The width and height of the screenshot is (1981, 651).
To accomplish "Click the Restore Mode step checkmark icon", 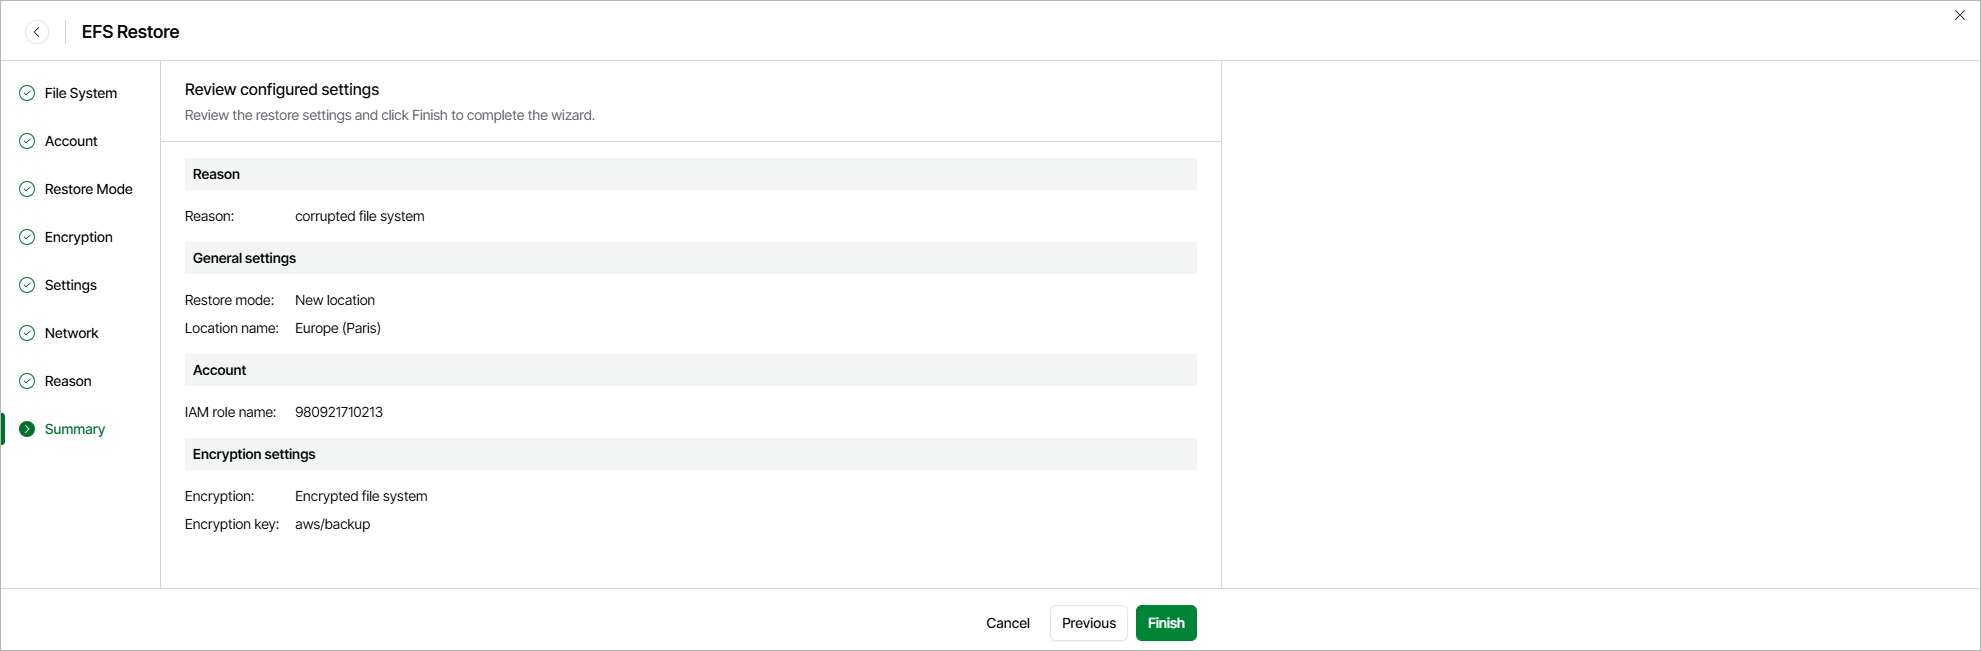I will point(27,189).
